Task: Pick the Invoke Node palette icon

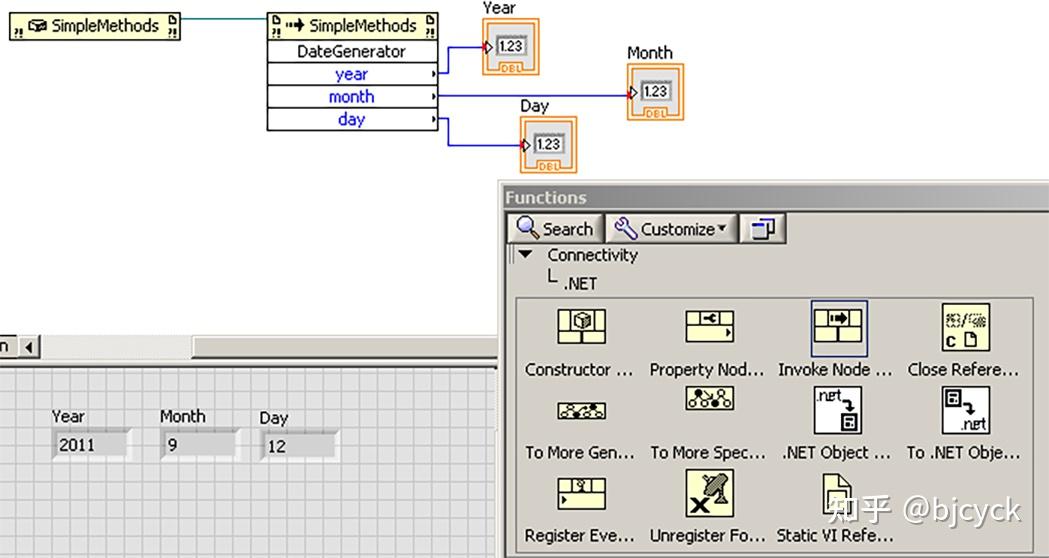Action: (839, 328)
